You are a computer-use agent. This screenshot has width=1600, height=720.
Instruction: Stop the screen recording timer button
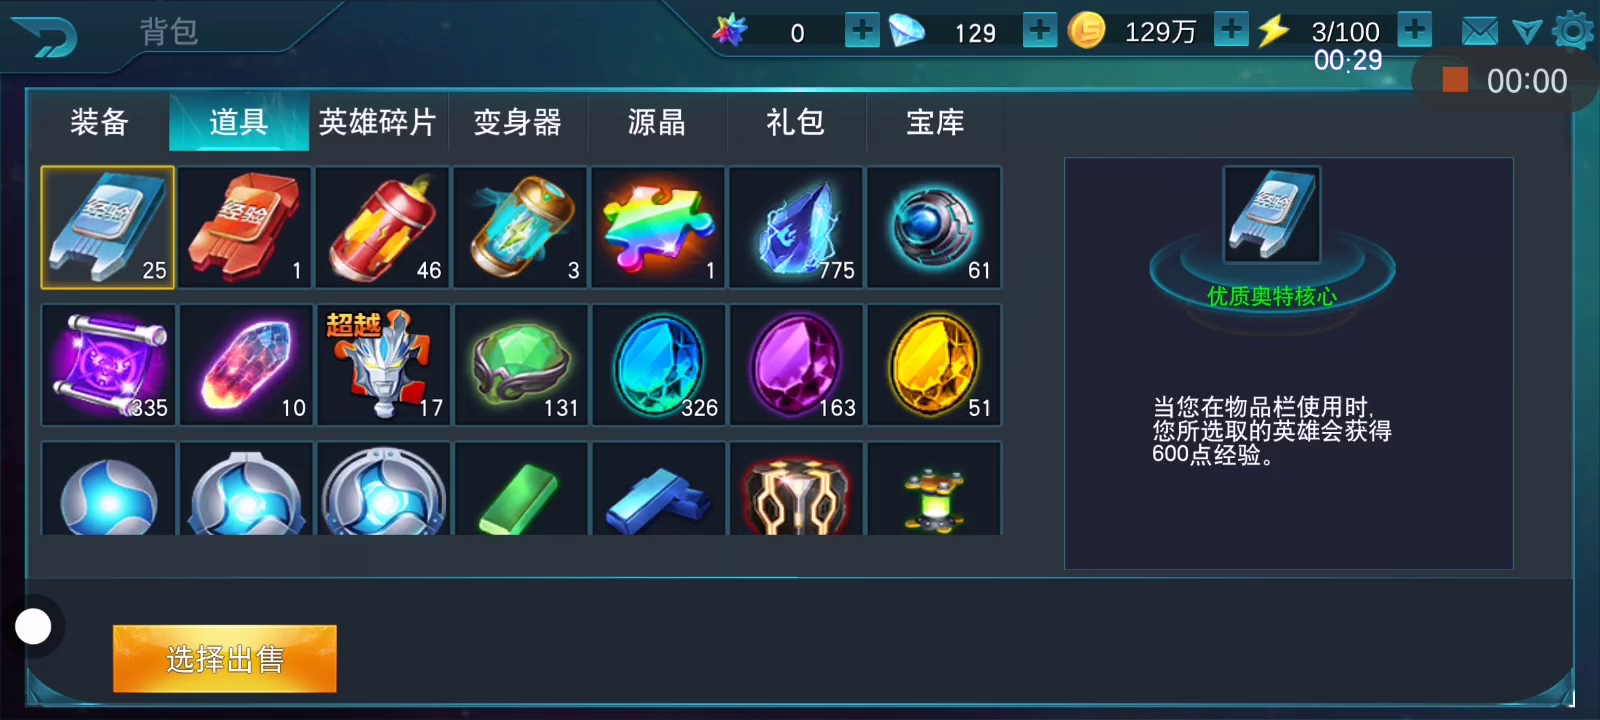click(1455, 80)
